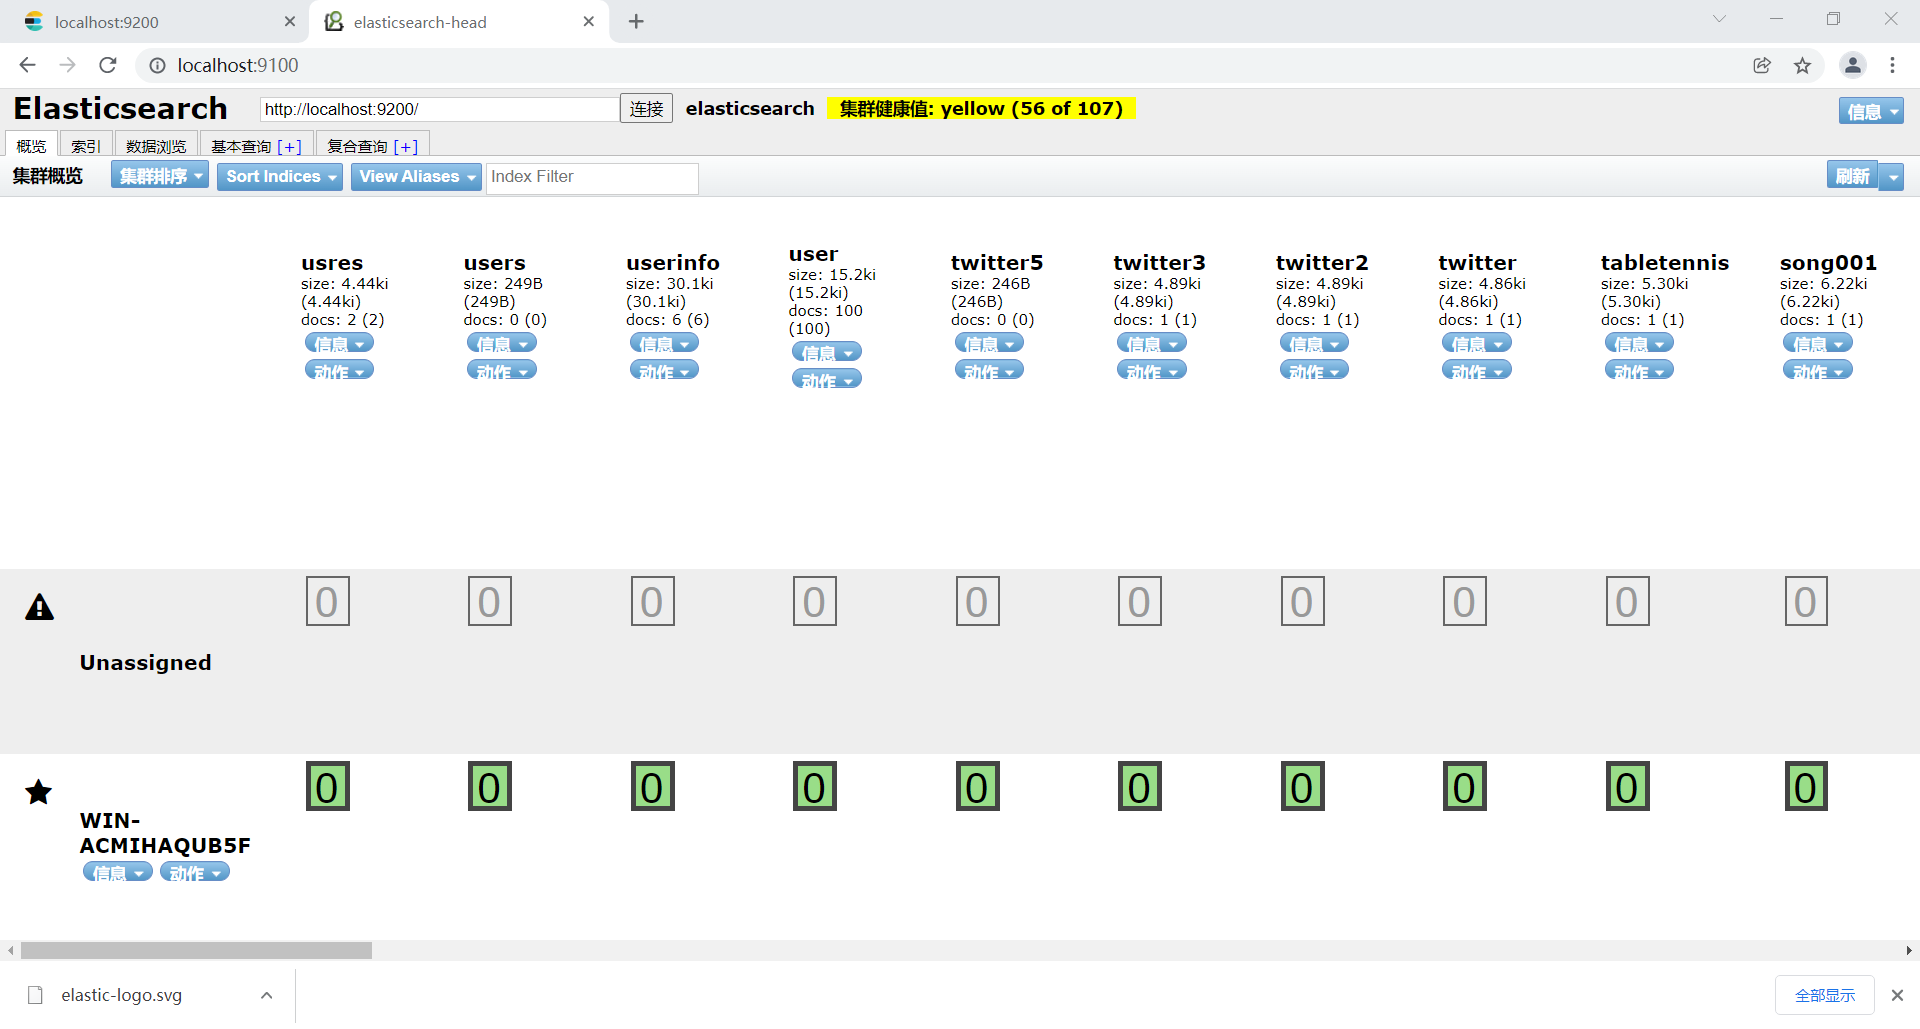Screen dimensions: 1920x1029
Task: Click the scrollbar right arrow
Action: point(1909,950)
